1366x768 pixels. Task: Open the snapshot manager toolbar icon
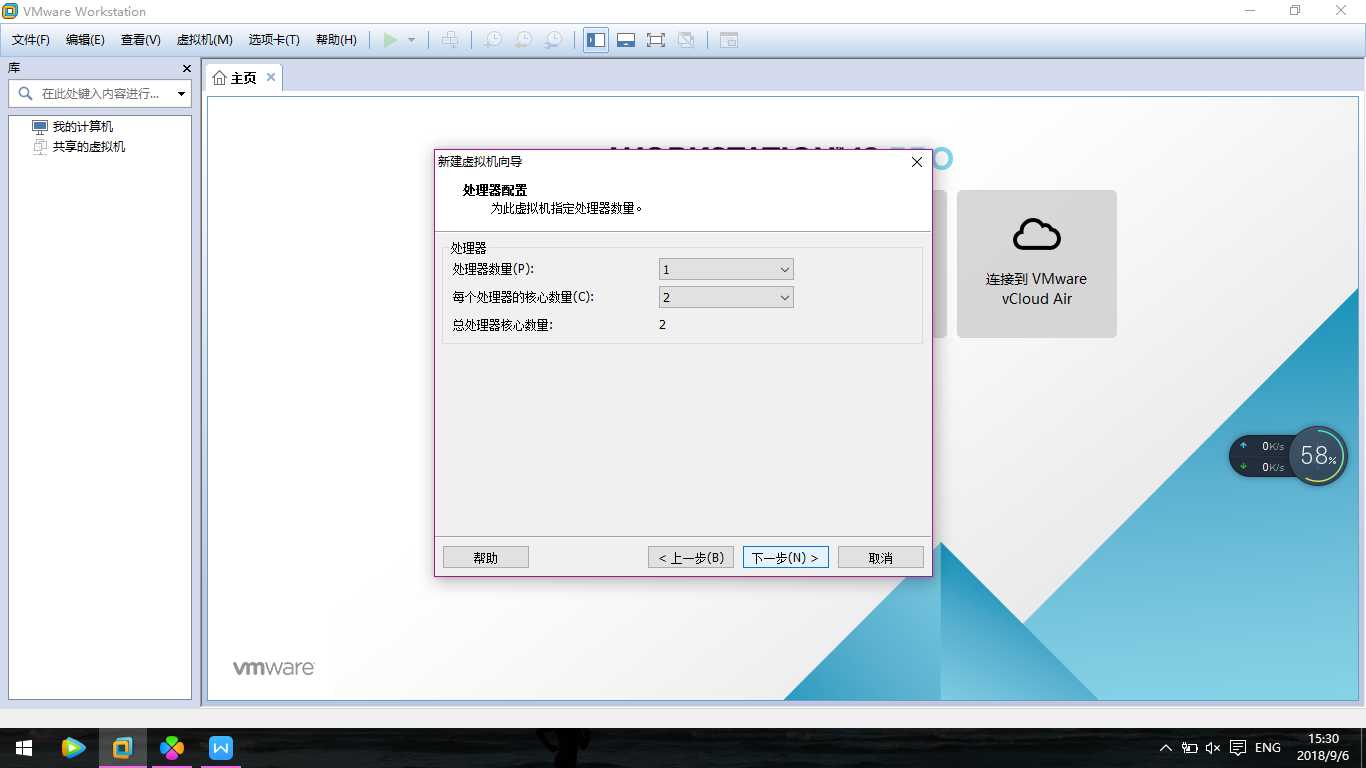553,40
